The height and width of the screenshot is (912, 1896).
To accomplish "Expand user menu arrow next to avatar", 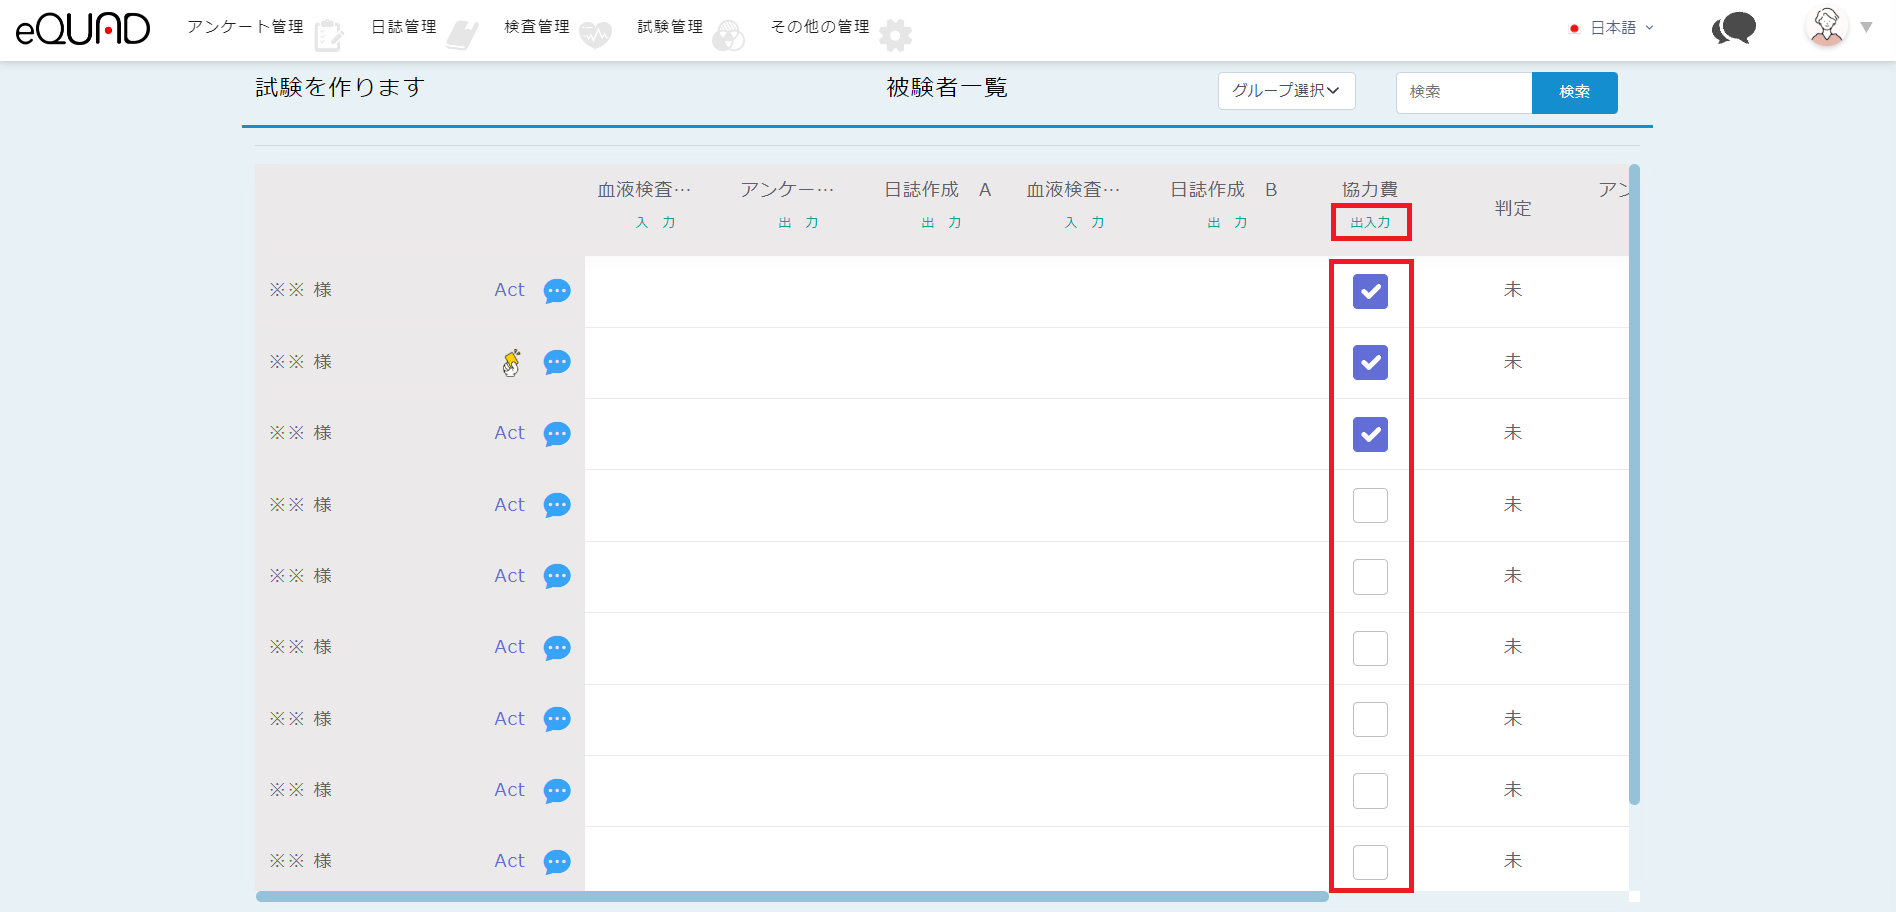I will tap(1866, 28).
